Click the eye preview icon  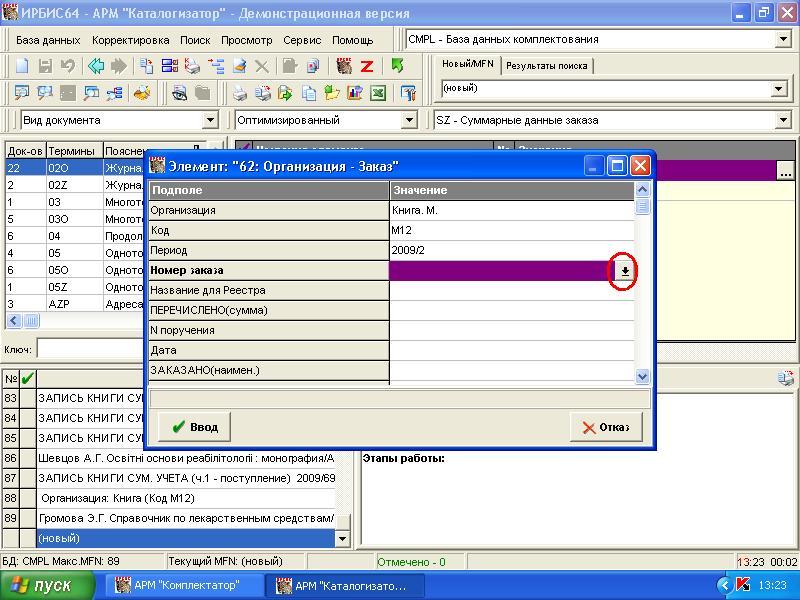click(179, 93)
